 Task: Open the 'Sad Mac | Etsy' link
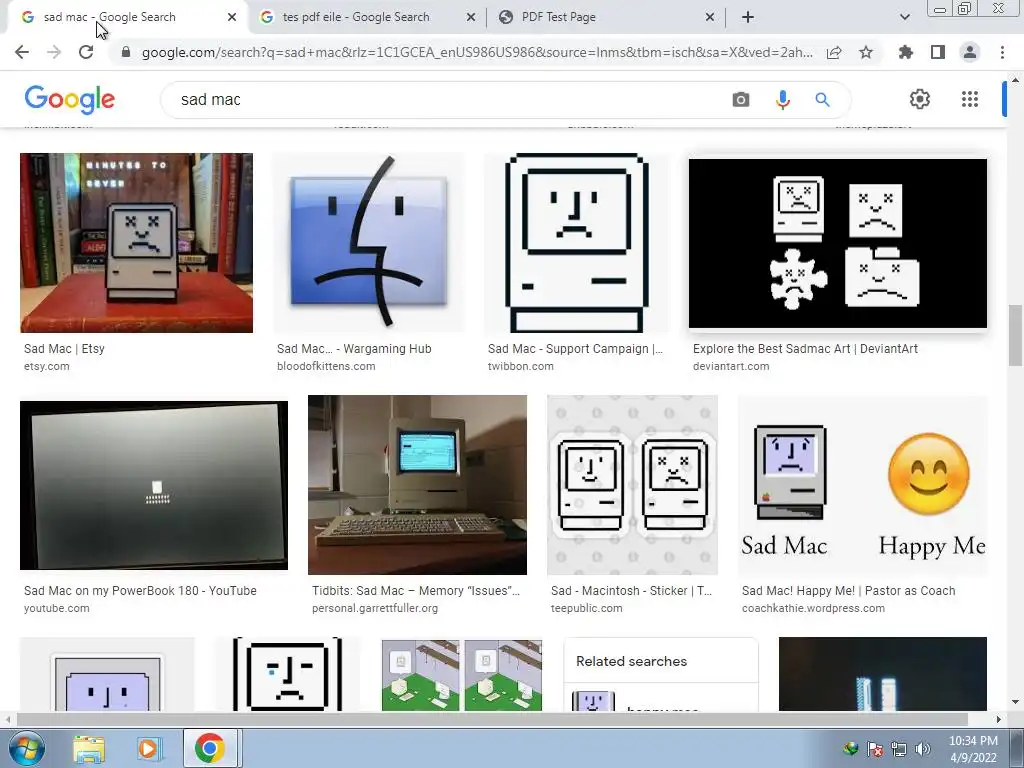[x=64, y=349]
